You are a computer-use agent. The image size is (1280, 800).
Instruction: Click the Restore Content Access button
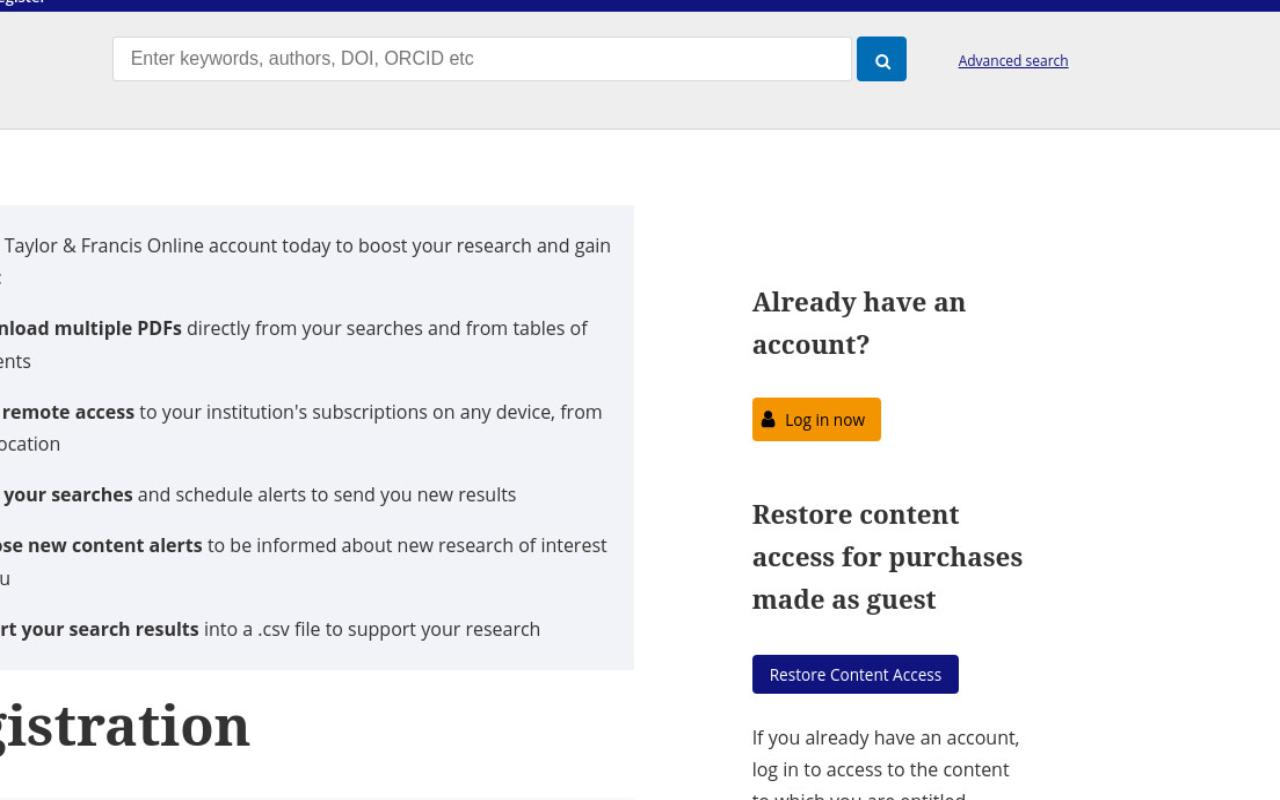855,674
